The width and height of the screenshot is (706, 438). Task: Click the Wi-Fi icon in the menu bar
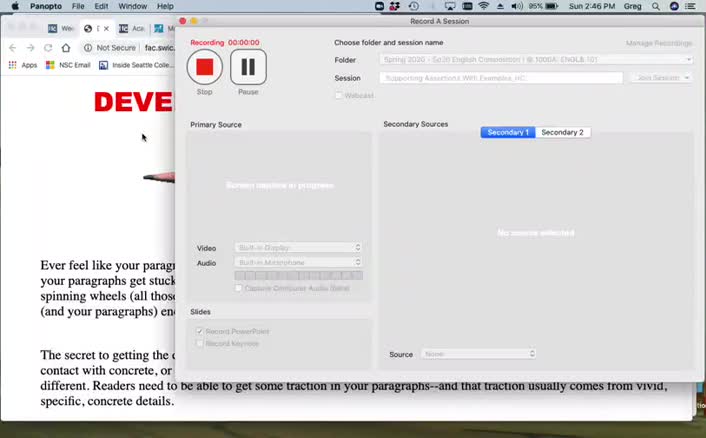[484, 6]
